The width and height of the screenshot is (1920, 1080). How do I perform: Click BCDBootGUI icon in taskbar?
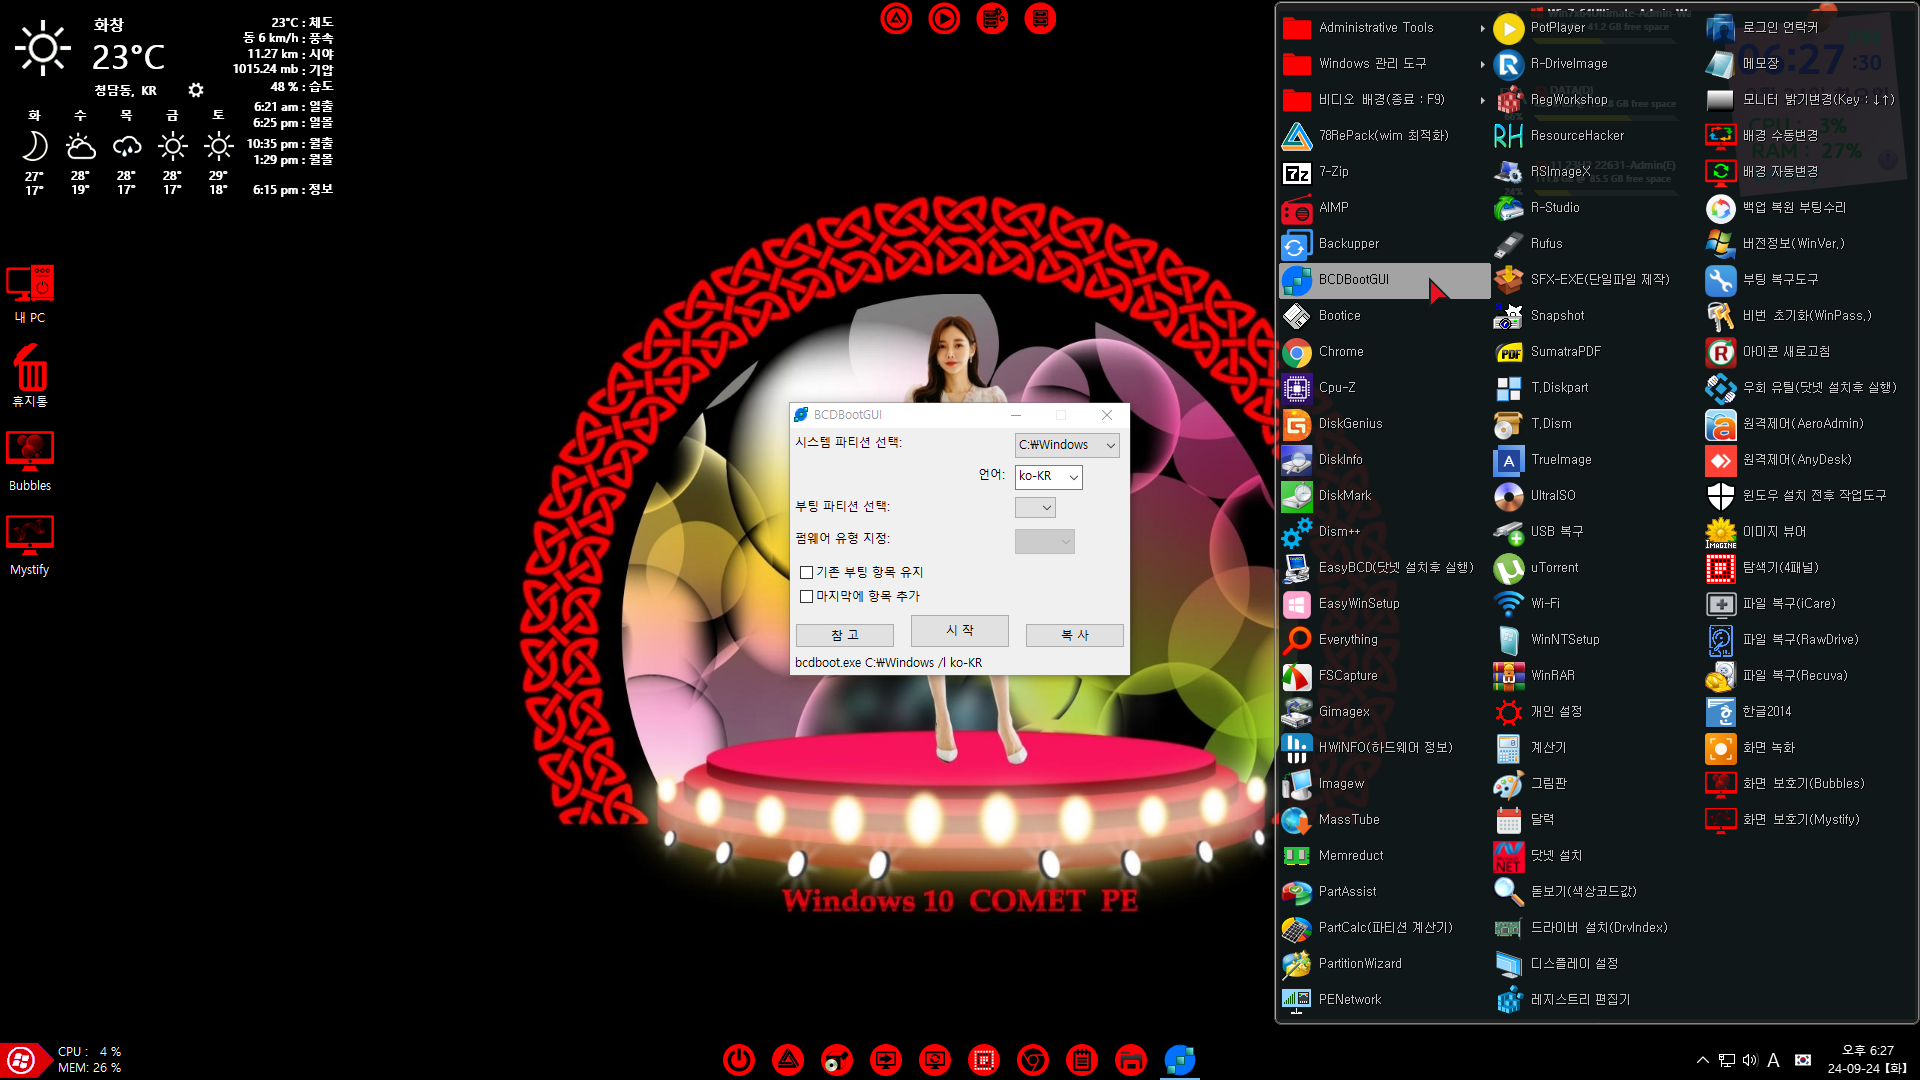(x=1180, y=1059)
